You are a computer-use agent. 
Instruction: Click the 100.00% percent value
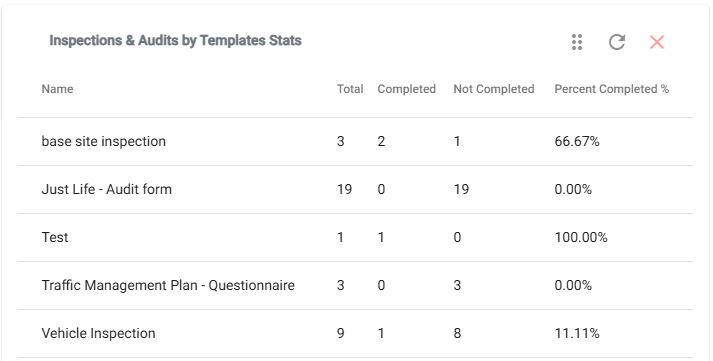[x=581, y=237]
